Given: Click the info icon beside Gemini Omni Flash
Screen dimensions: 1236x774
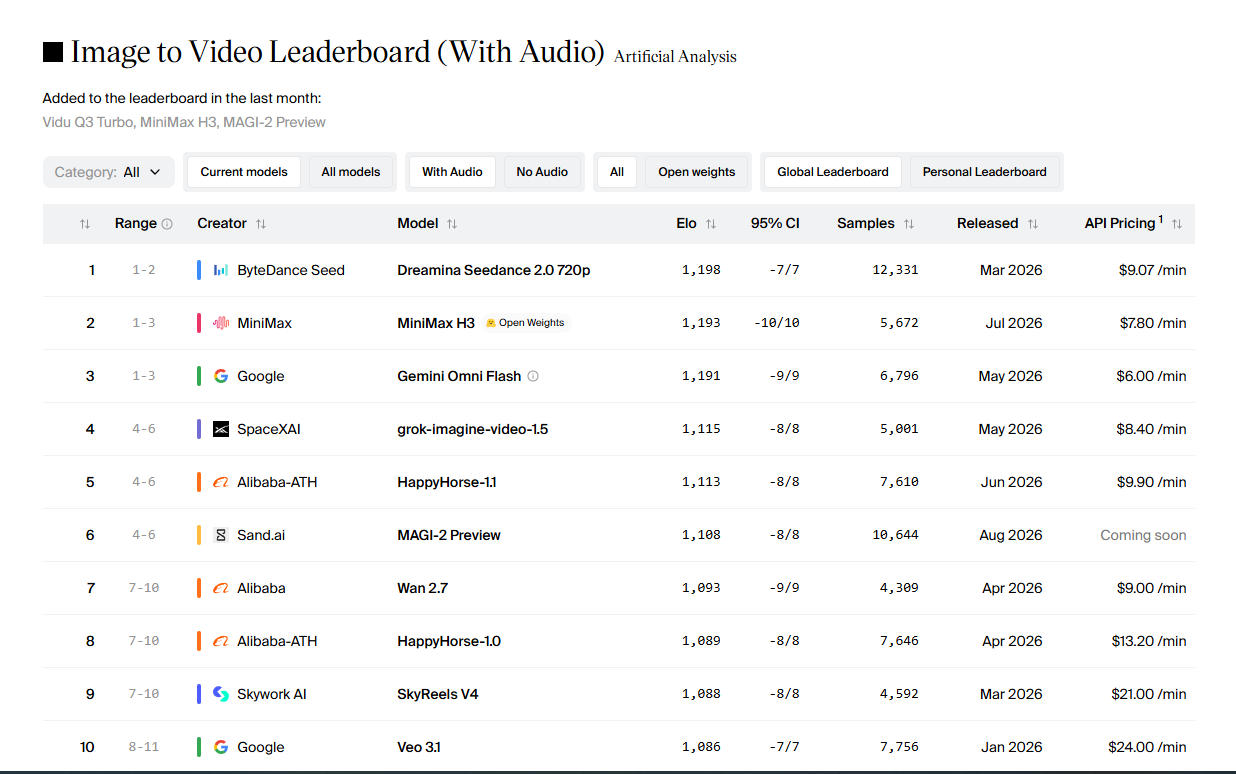Looking at the screenshot, I should click(x=533, y=376).
